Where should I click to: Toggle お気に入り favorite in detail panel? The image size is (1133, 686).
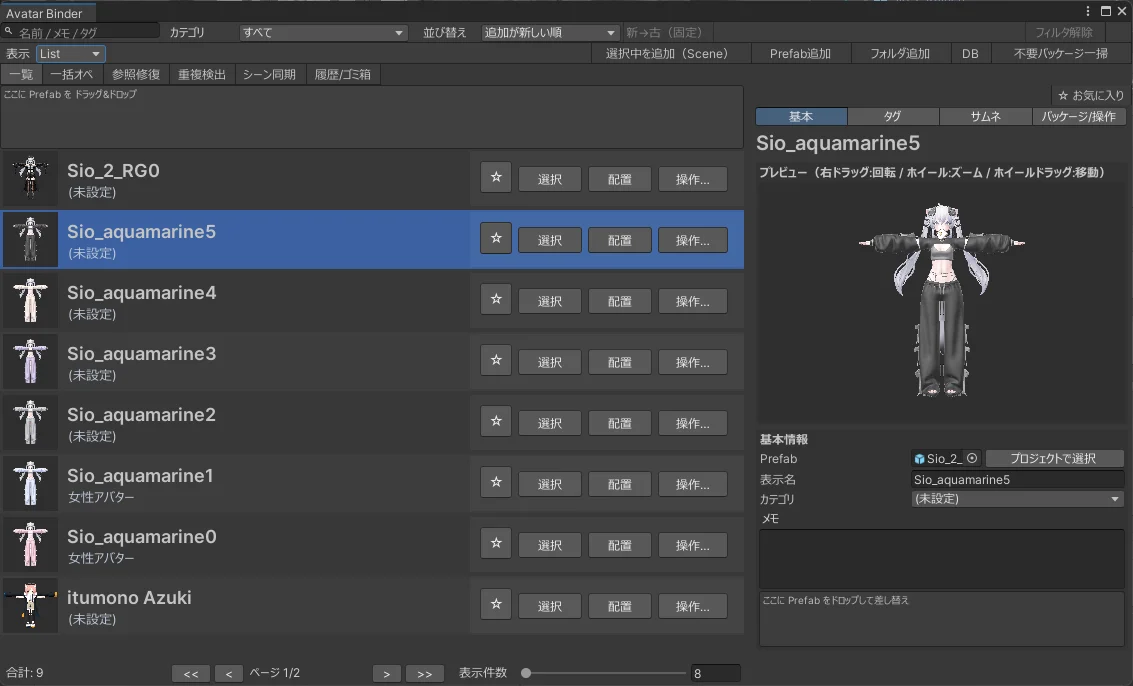click(1091, 95)
